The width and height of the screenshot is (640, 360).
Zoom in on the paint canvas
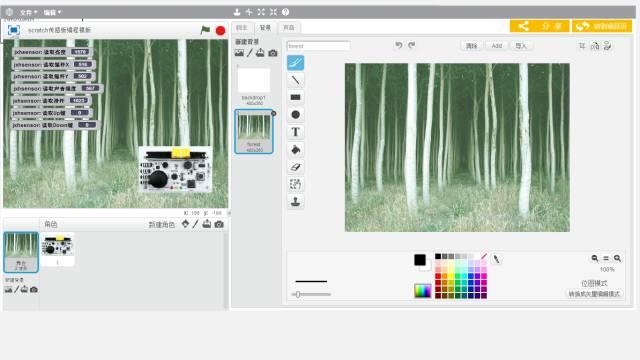pos(618,258)
